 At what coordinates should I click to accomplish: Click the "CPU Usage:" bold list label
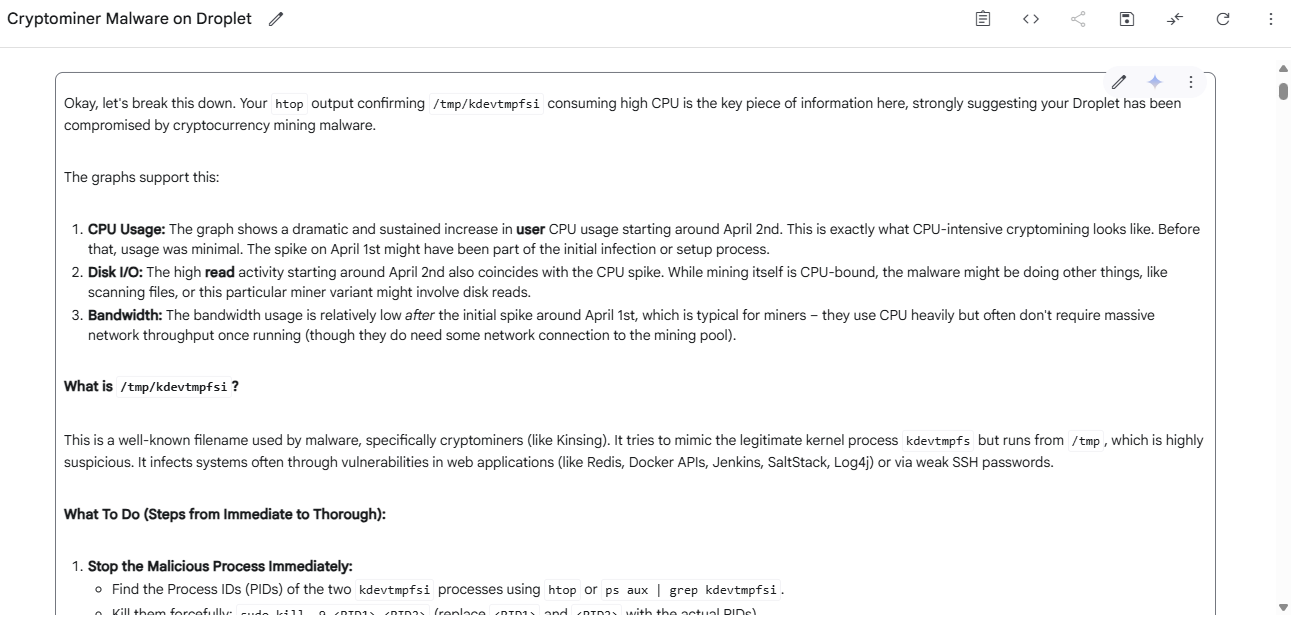pyautogui.click(x=126, y=230)
